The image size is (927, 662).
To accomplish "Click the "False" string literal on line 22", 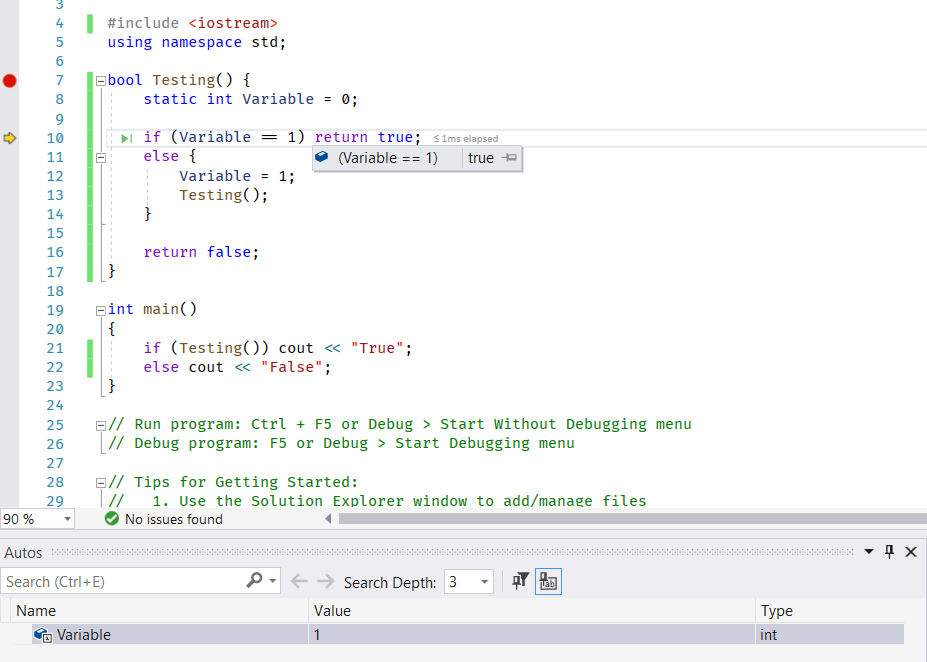I will tap(291, 367).
